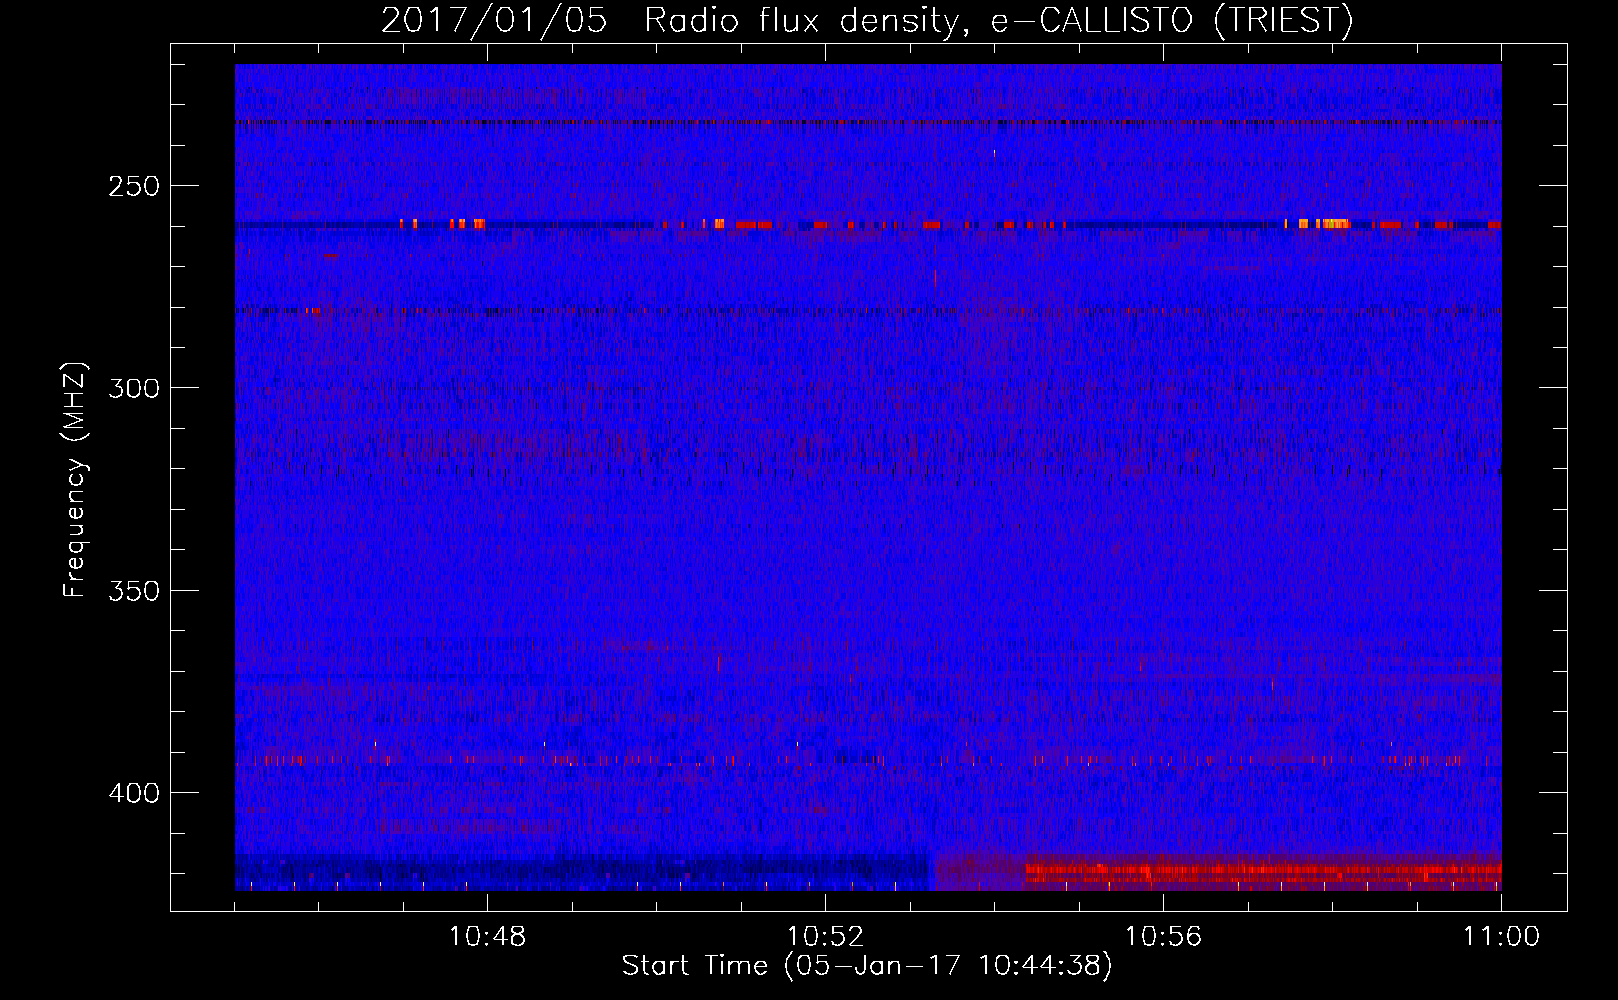Click the 10:52 time tick label
The height and width of the screenshot is (1000, 1618).
(x=825, y=937)
